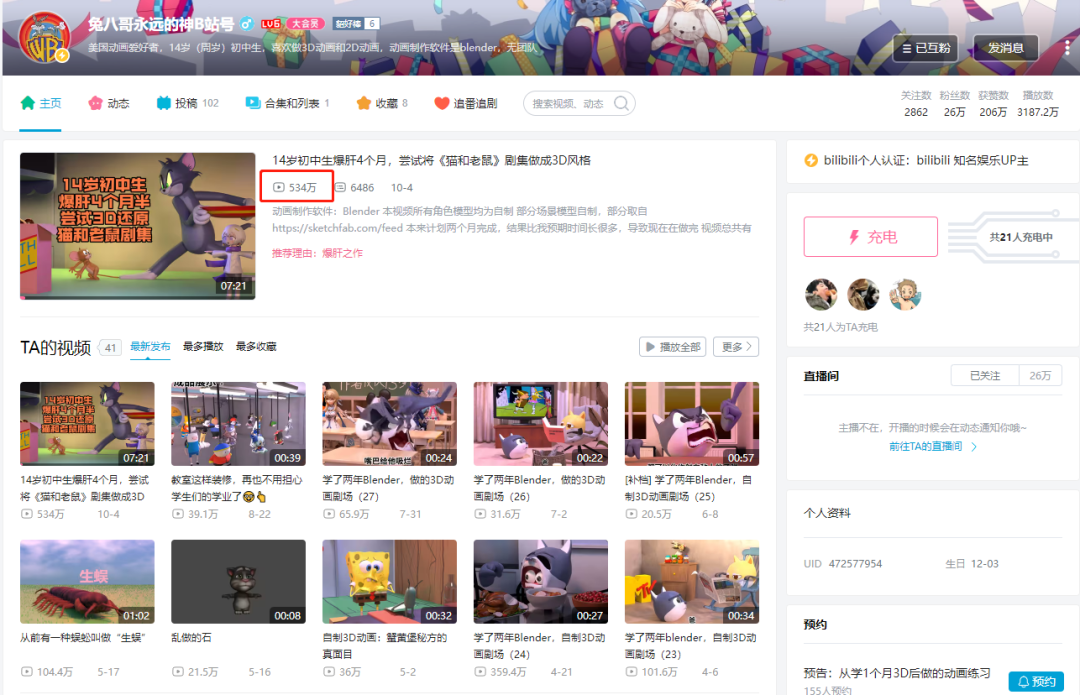Open the 动画剧场 (23) video thumbnail

pos(692,582)
